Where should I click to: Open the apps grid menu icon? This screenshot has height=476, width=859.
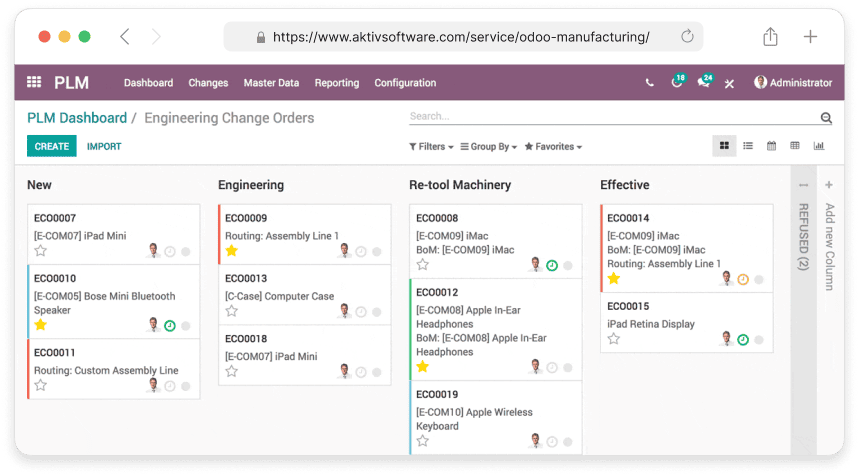(34, 83)
